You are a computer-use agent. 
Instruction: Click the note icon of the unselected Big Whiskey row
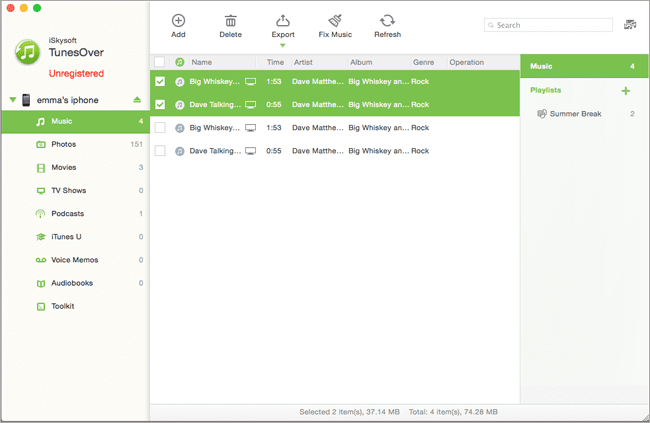tap(179, 128)
